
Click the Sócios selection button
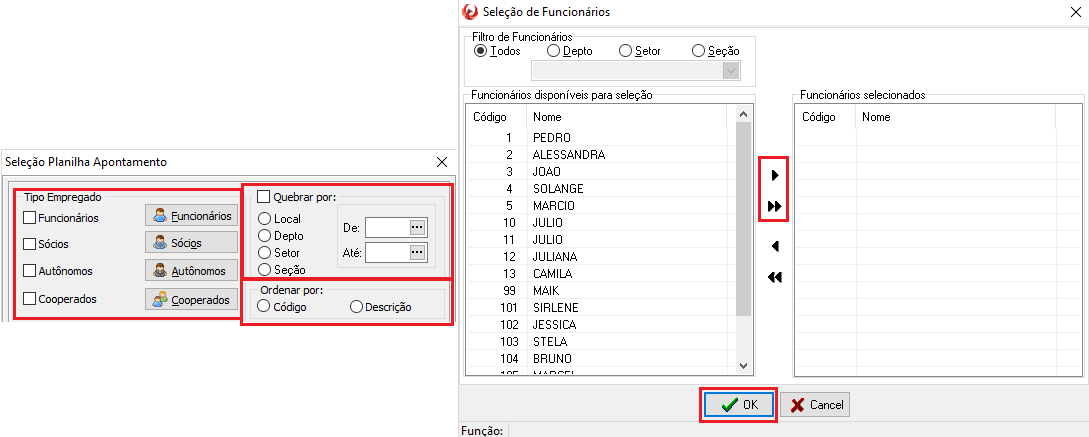[x=191, y=242]
